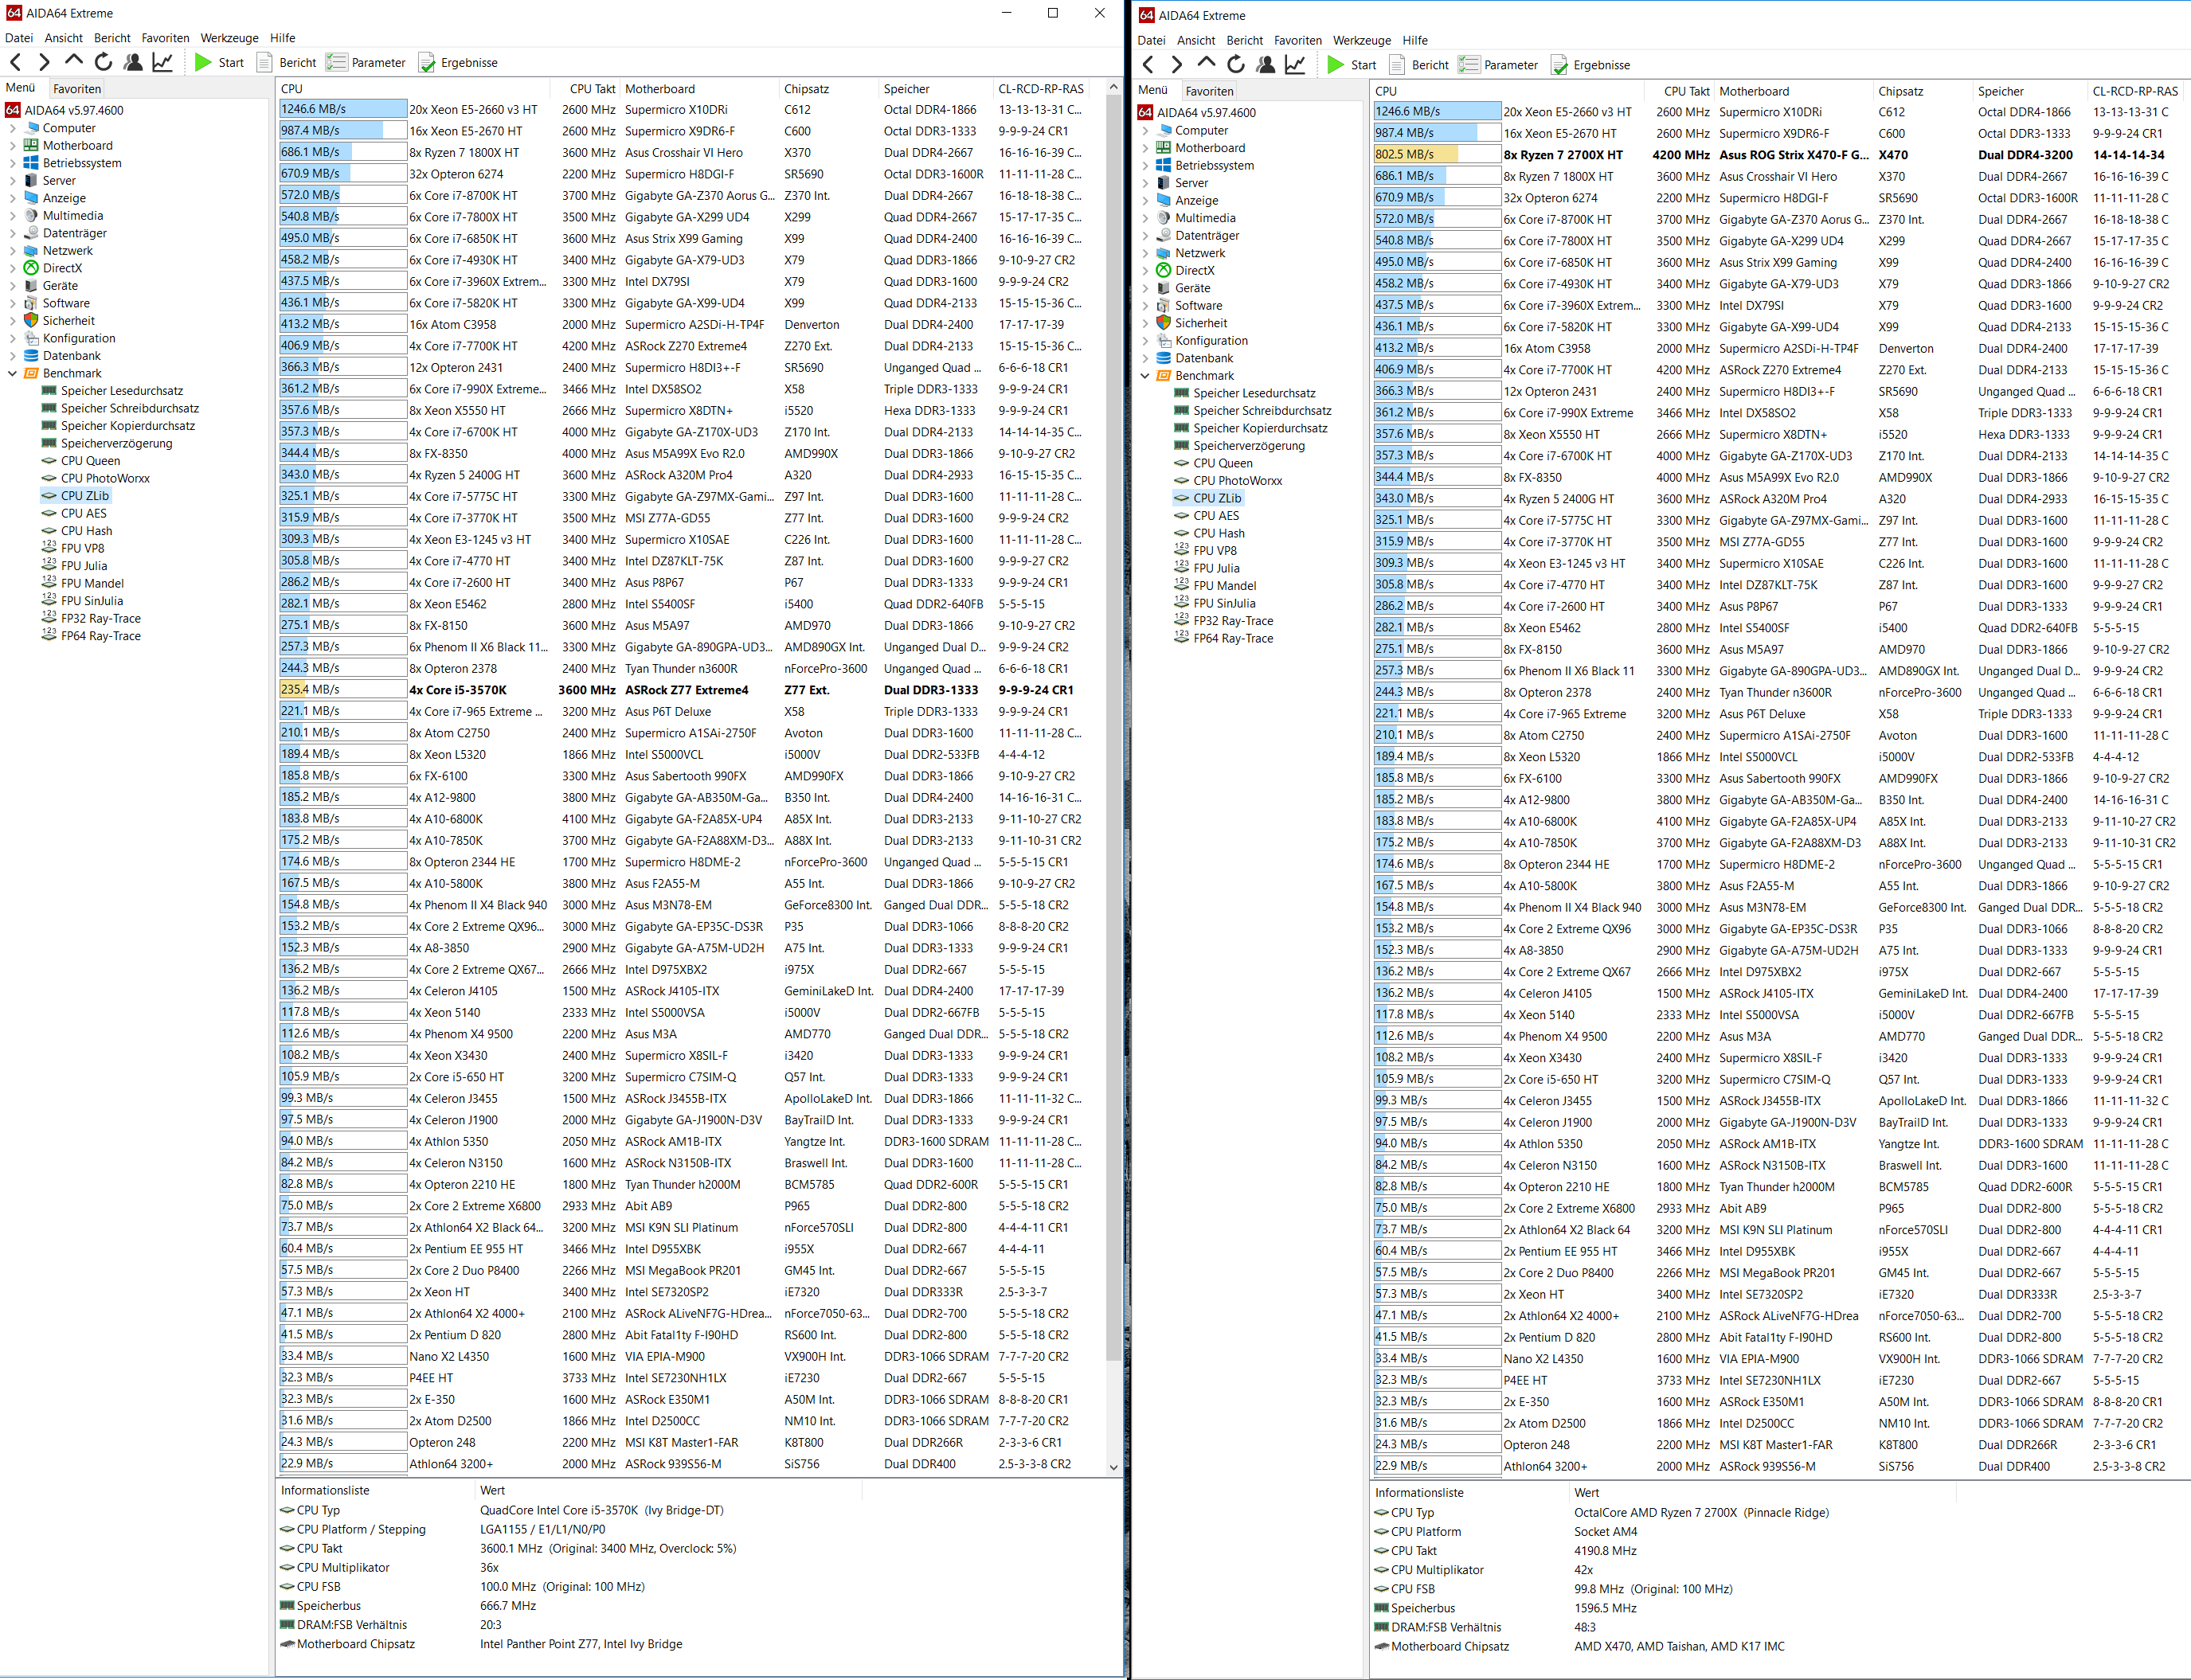Click the graph icon in right window toolbar
This screenshot has width=2191, height=1680.
1295,65
